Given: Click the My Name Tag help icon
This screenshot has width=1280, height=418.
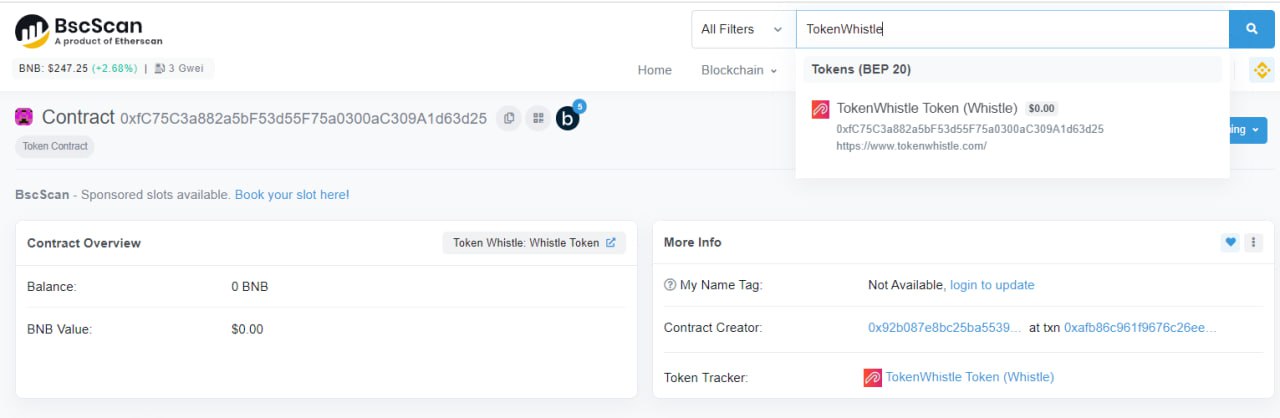Looking at the screenshot, I should (670, 285).
